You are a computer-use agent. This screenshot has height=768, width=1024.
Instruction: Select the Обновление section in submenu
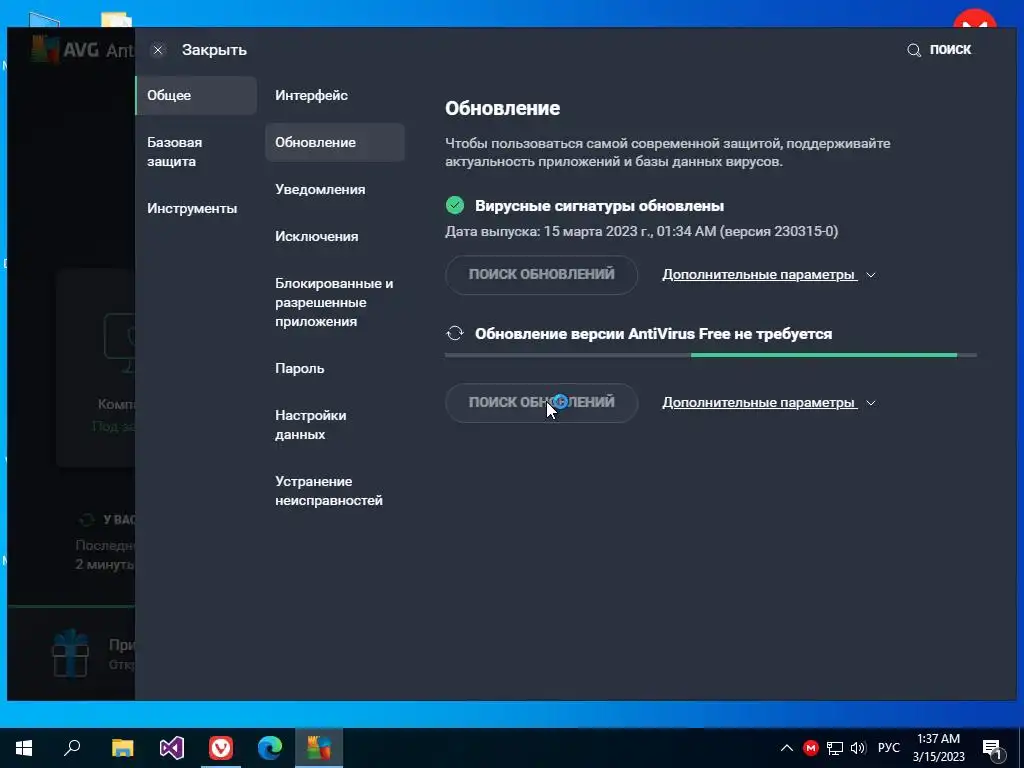coord(335,142)
